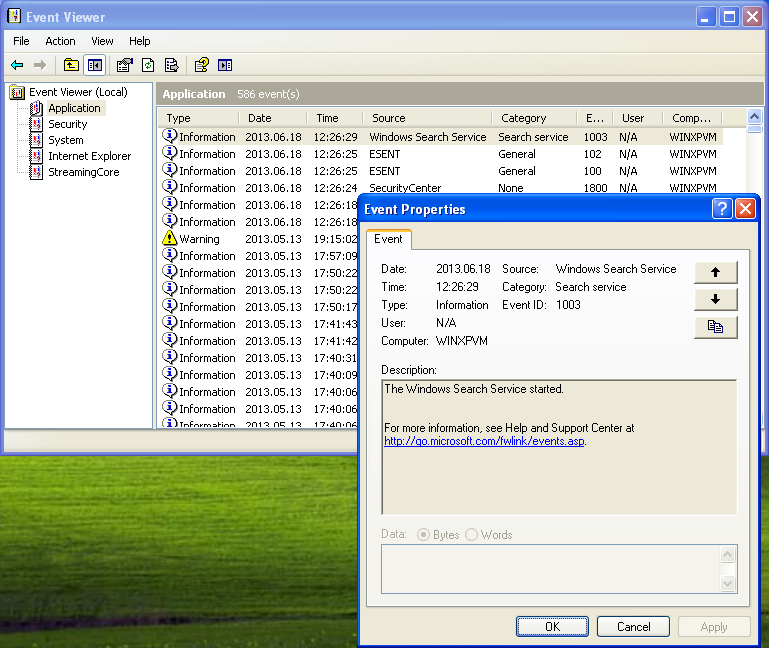The width and height of the screenshot is (769, 648).
Task: Click the last toolbar icon beside Help
Action: point(225,65)
